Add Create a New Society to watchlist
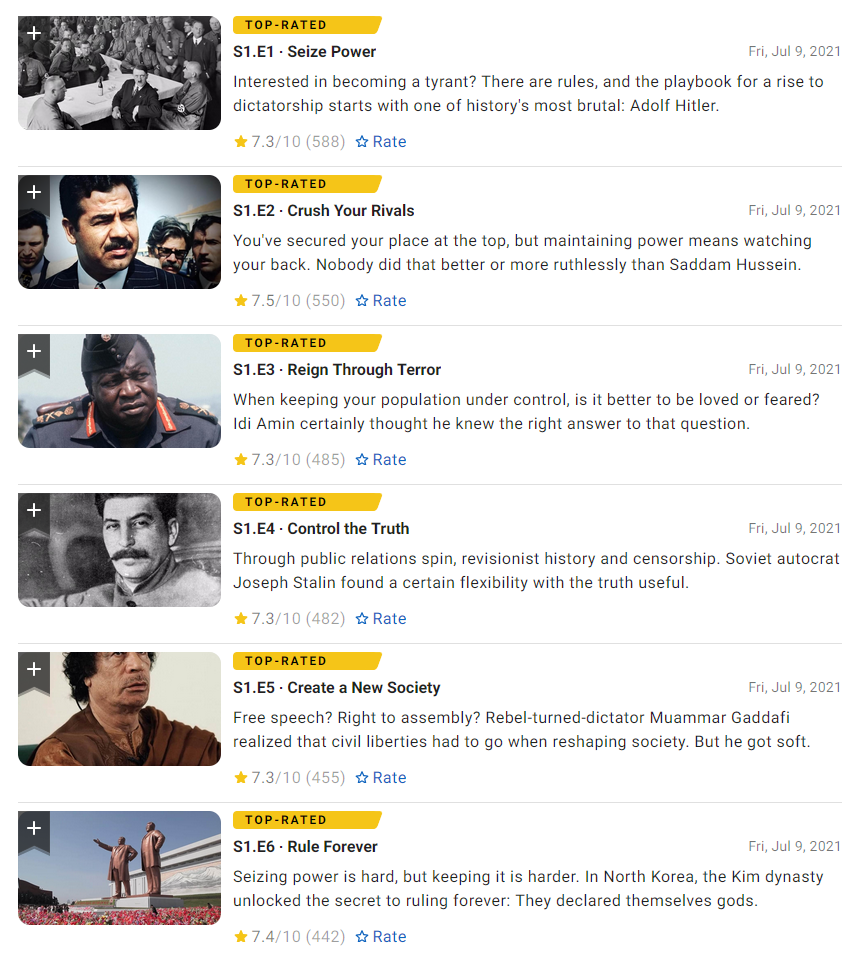863x959 pixels. (34, 671)
